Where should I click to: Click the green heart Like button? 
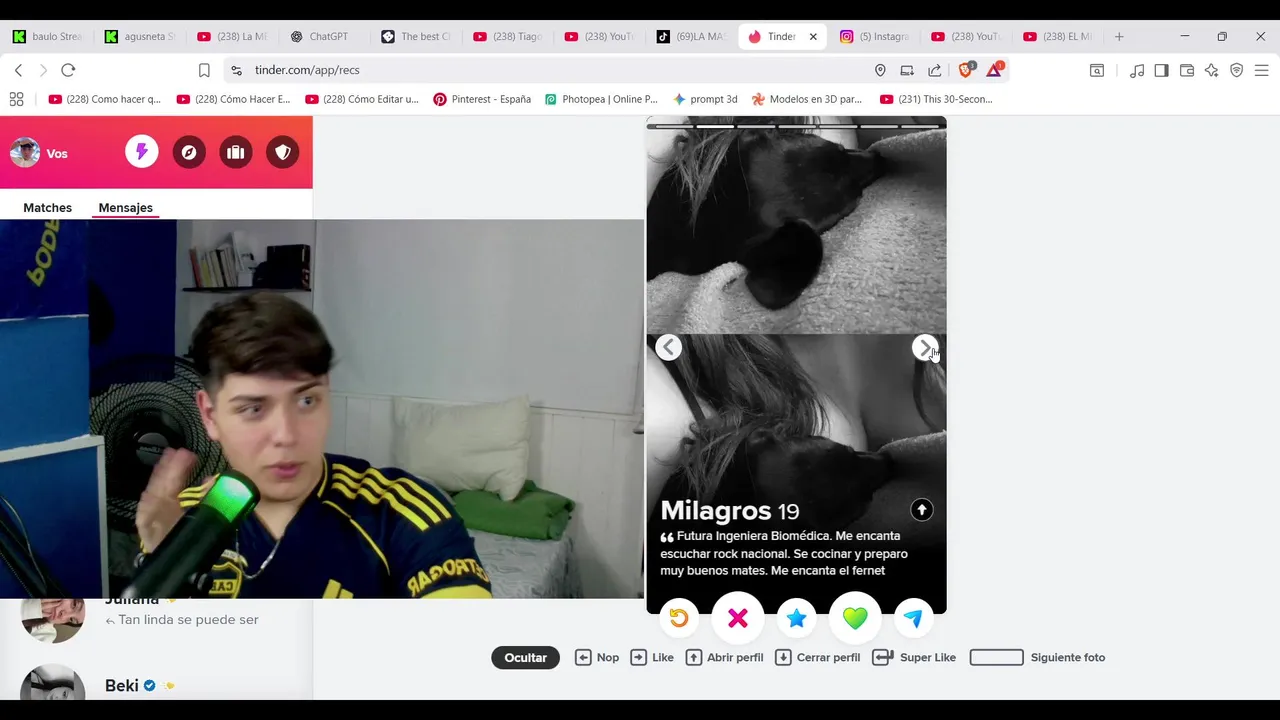[855, 618]
